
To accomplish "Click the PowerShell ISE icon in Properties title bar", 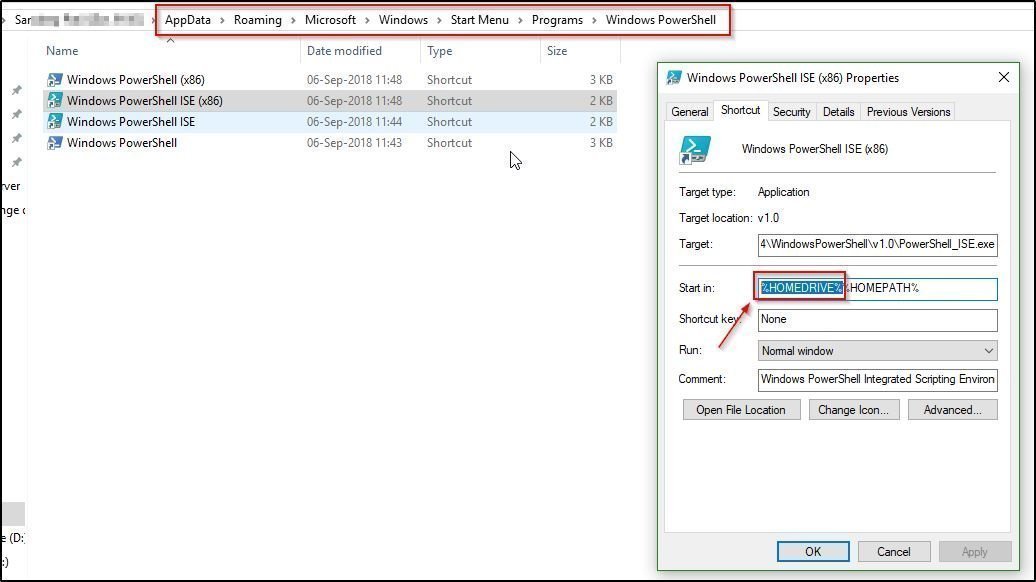I will click(674, 78).
